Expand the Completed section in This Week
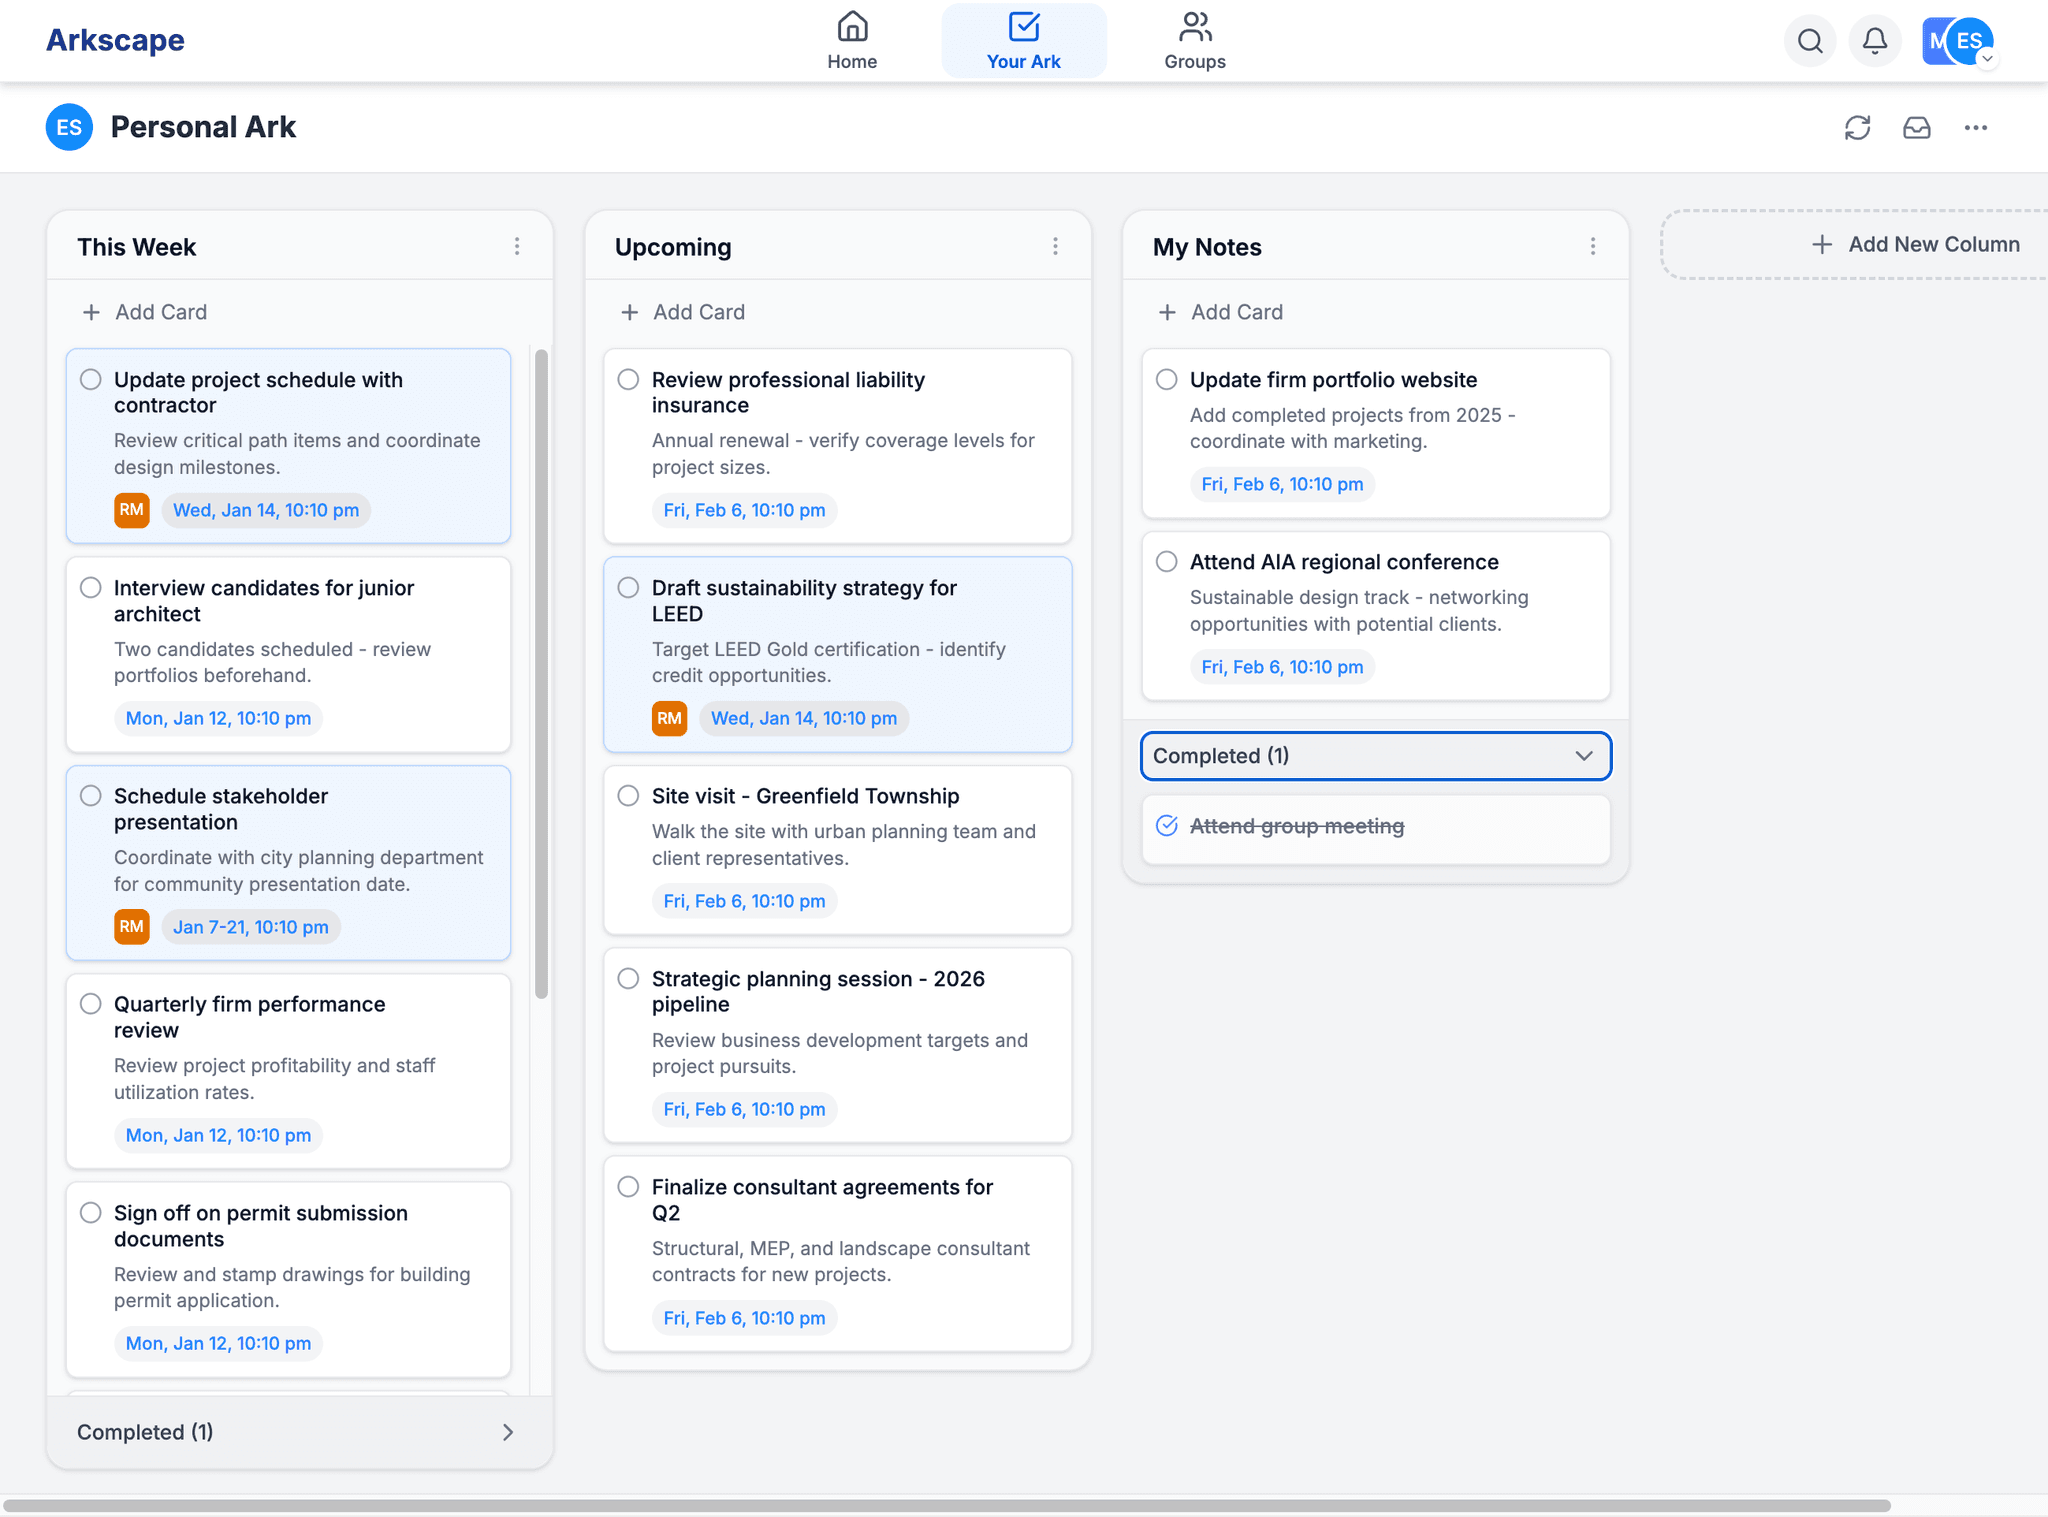The height and width of the screenshot is (1517, 2048). [x=508, y=1432]
